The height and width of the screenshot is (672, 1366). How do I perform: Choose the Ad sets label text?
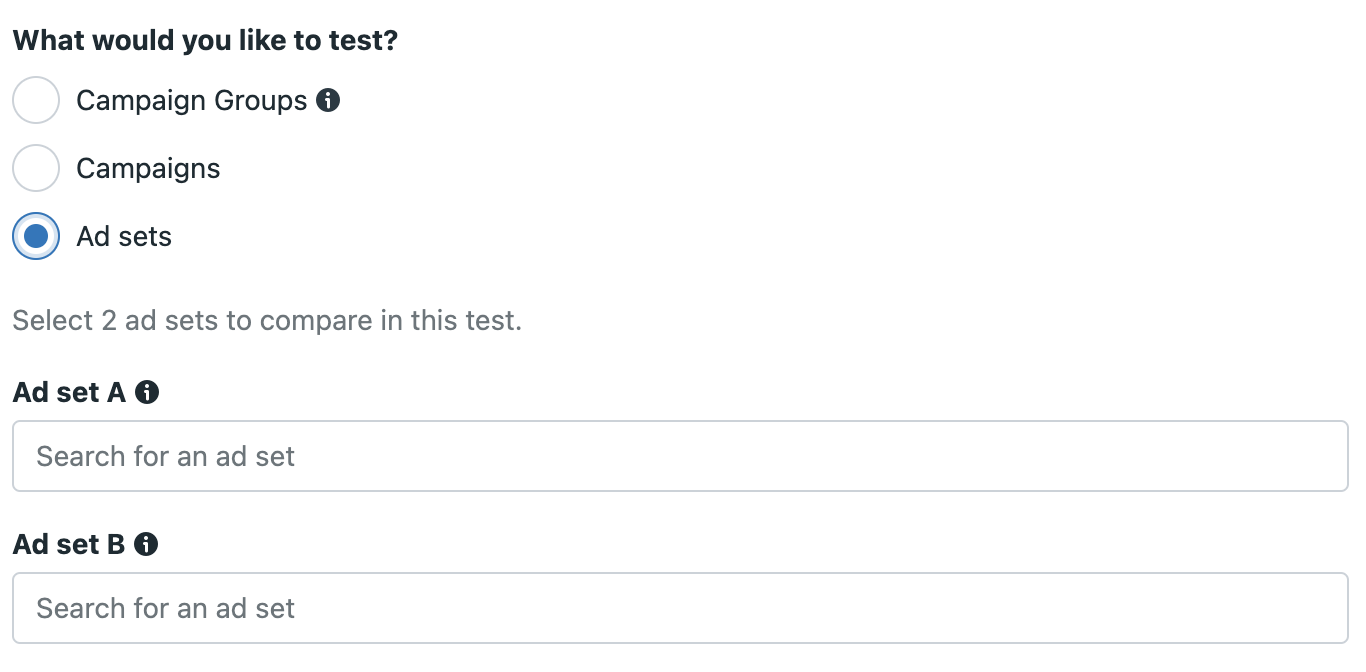tap(124, 237)
